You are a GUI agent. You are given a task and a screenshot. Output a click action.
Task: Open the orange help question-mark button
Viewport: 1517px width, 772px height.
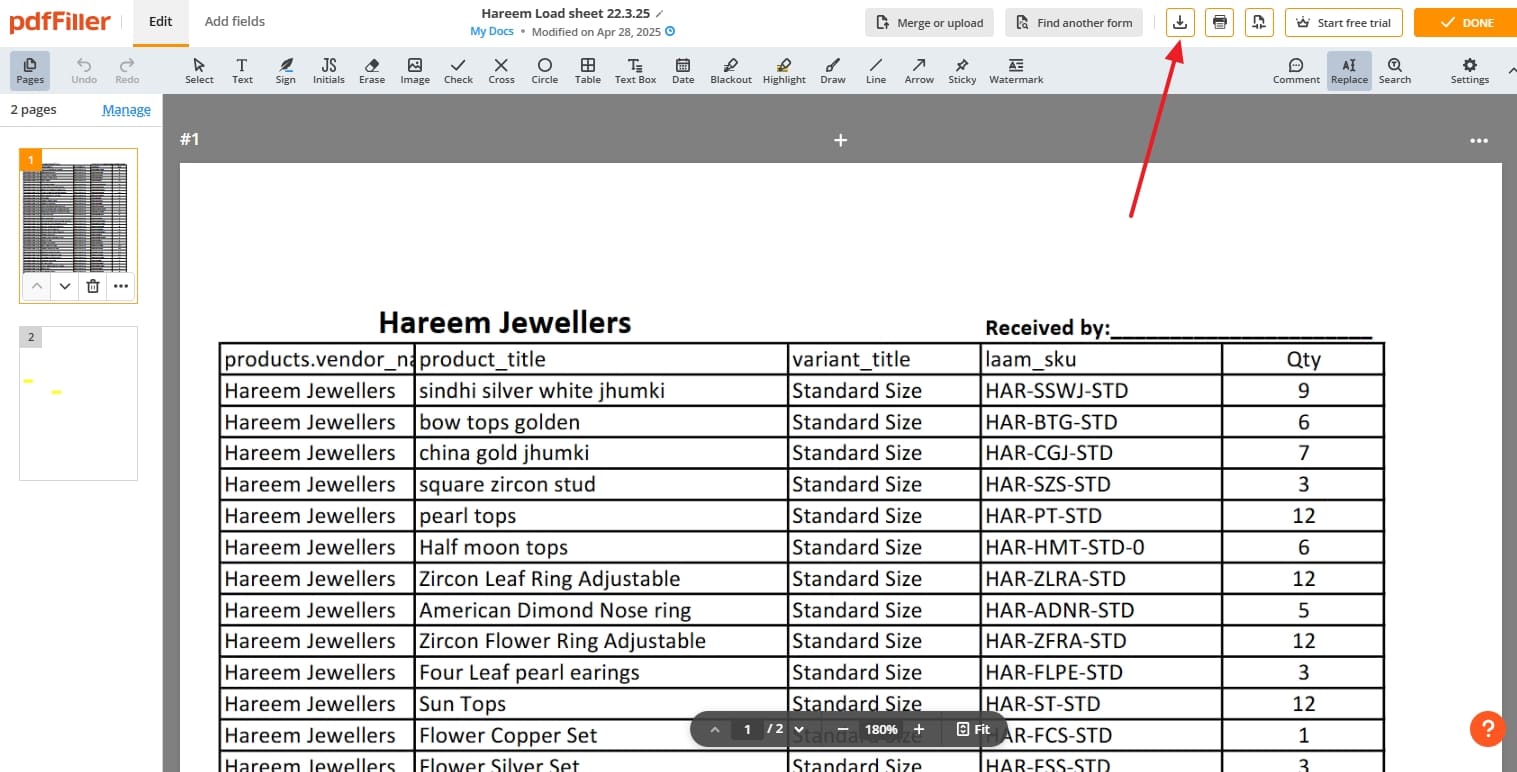pos(1487,728)
